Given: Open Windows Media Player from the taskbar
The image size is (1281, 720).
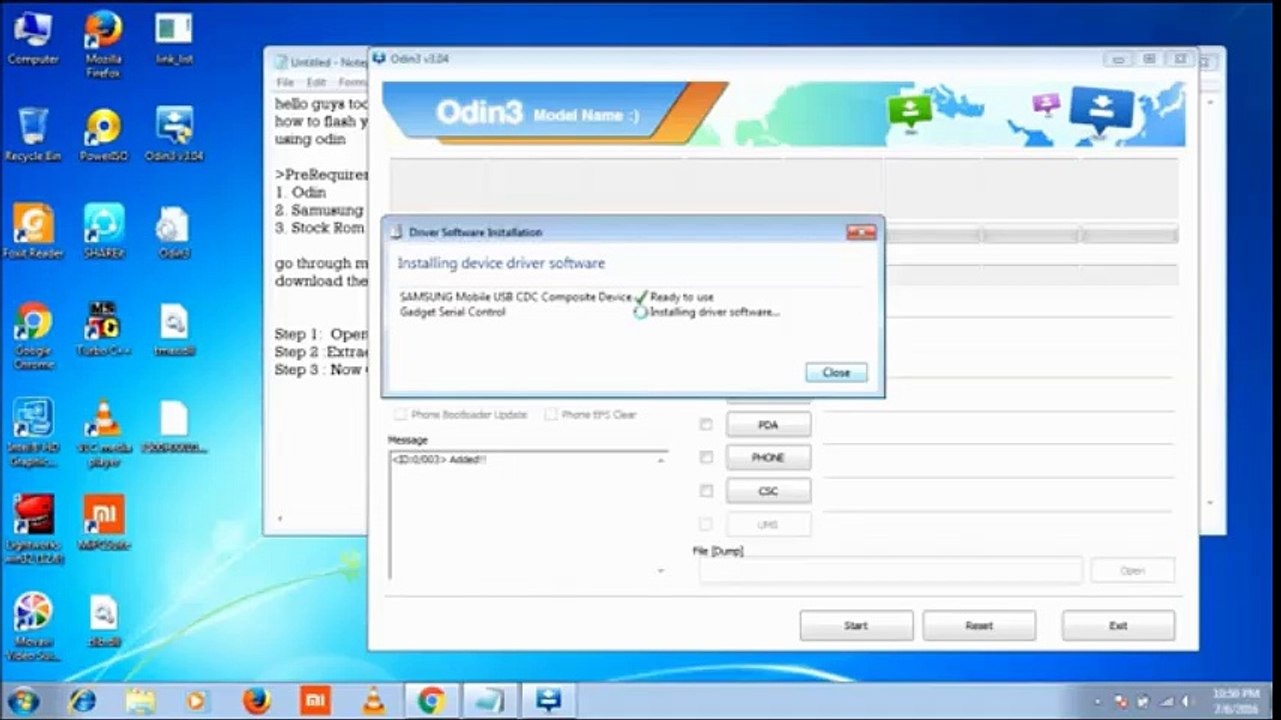Looking at the screenshot, I should pyautogui.click(x=197, y=701).
